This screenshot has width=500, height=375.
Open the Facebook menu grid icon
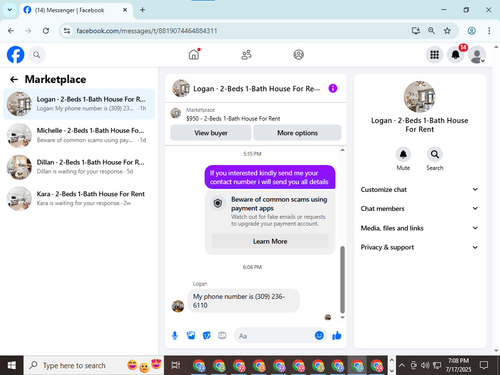pos(434,55)
